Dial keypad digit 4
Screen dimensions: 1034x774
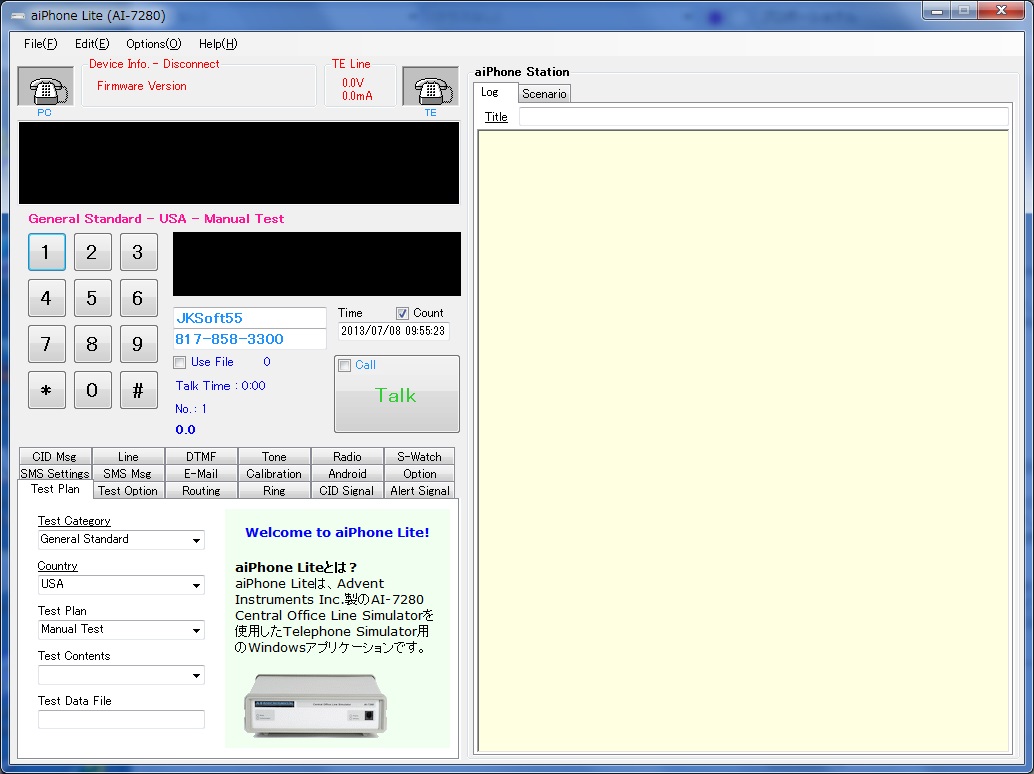[x=47, y=298]
